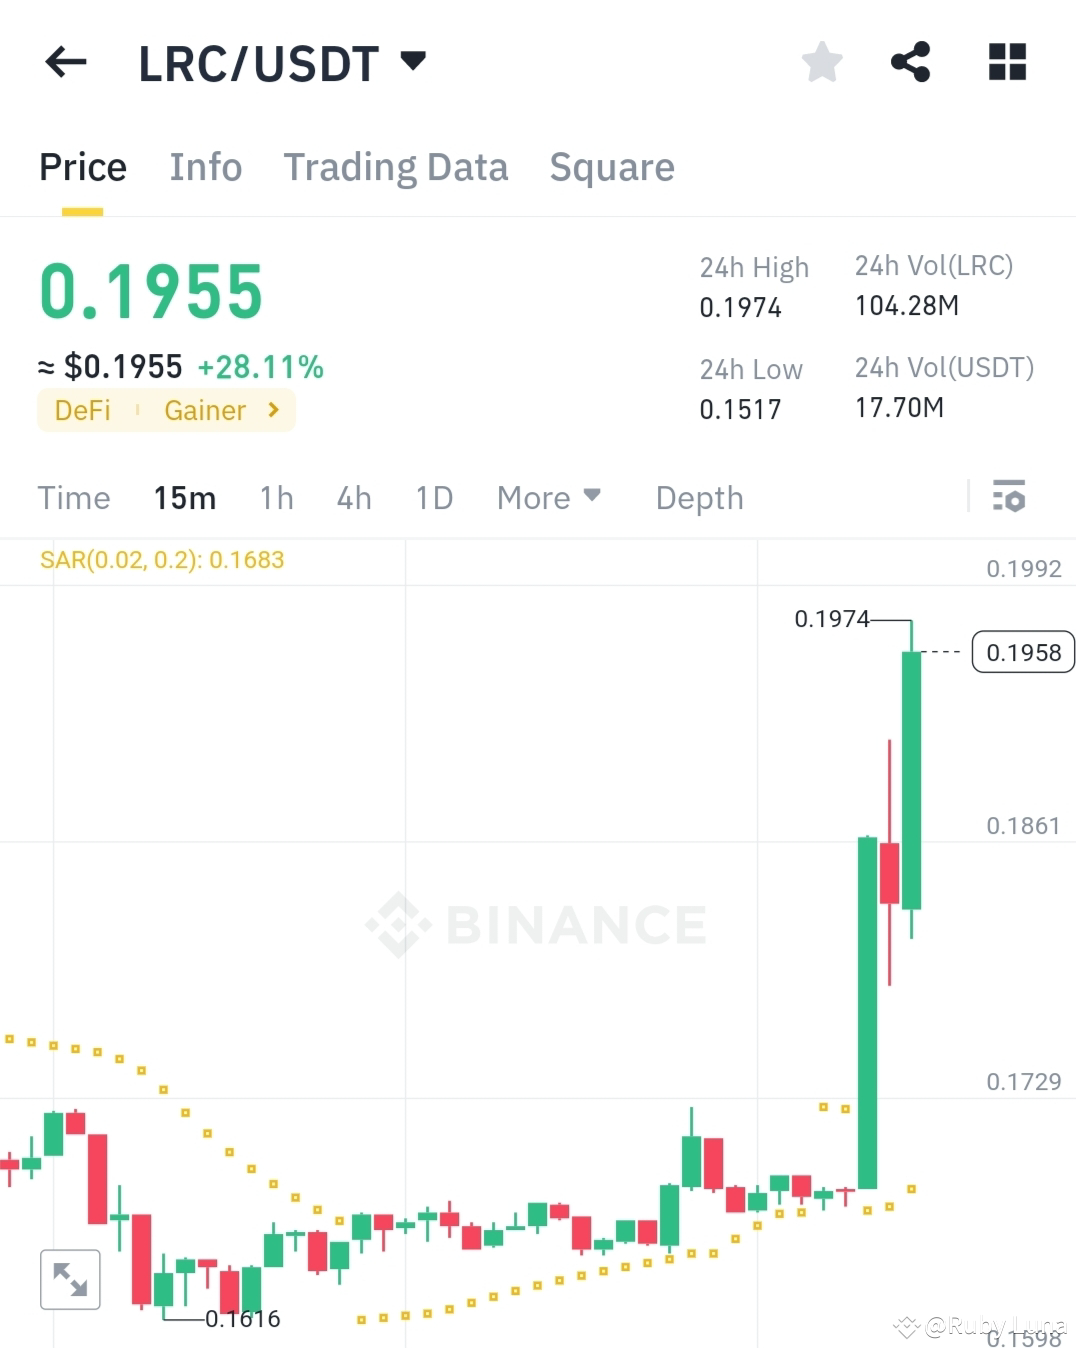Enable the 4h chart interval

[353, 497]
